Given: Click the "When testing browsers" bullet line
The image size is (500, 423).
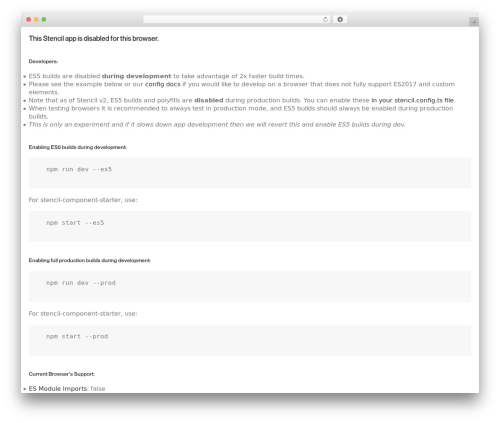Looking at the screenshot, I should click(241, 112).
